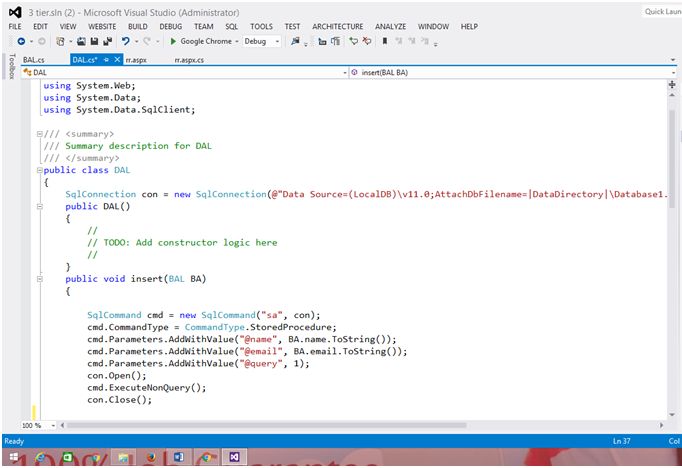Open the EDIT menu
Viewport: 682px width, 468px height.
40,27
